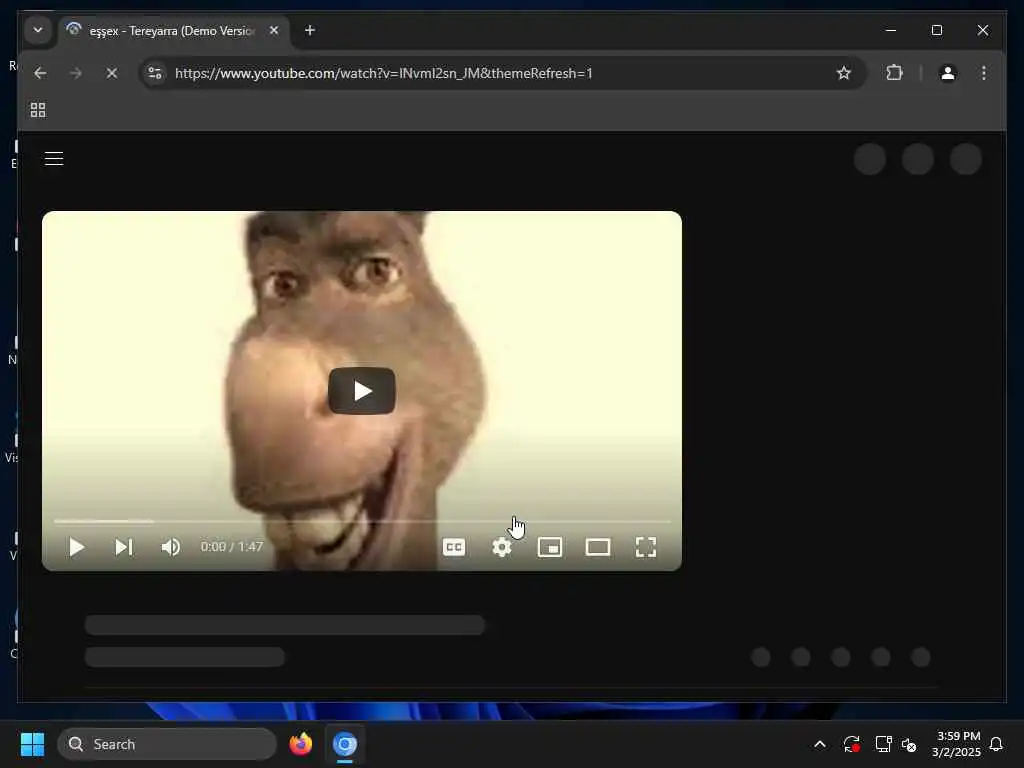Switch video to miniplayer mode
The width and height of the screenshot is (1024, 768).
coord(550,547)
